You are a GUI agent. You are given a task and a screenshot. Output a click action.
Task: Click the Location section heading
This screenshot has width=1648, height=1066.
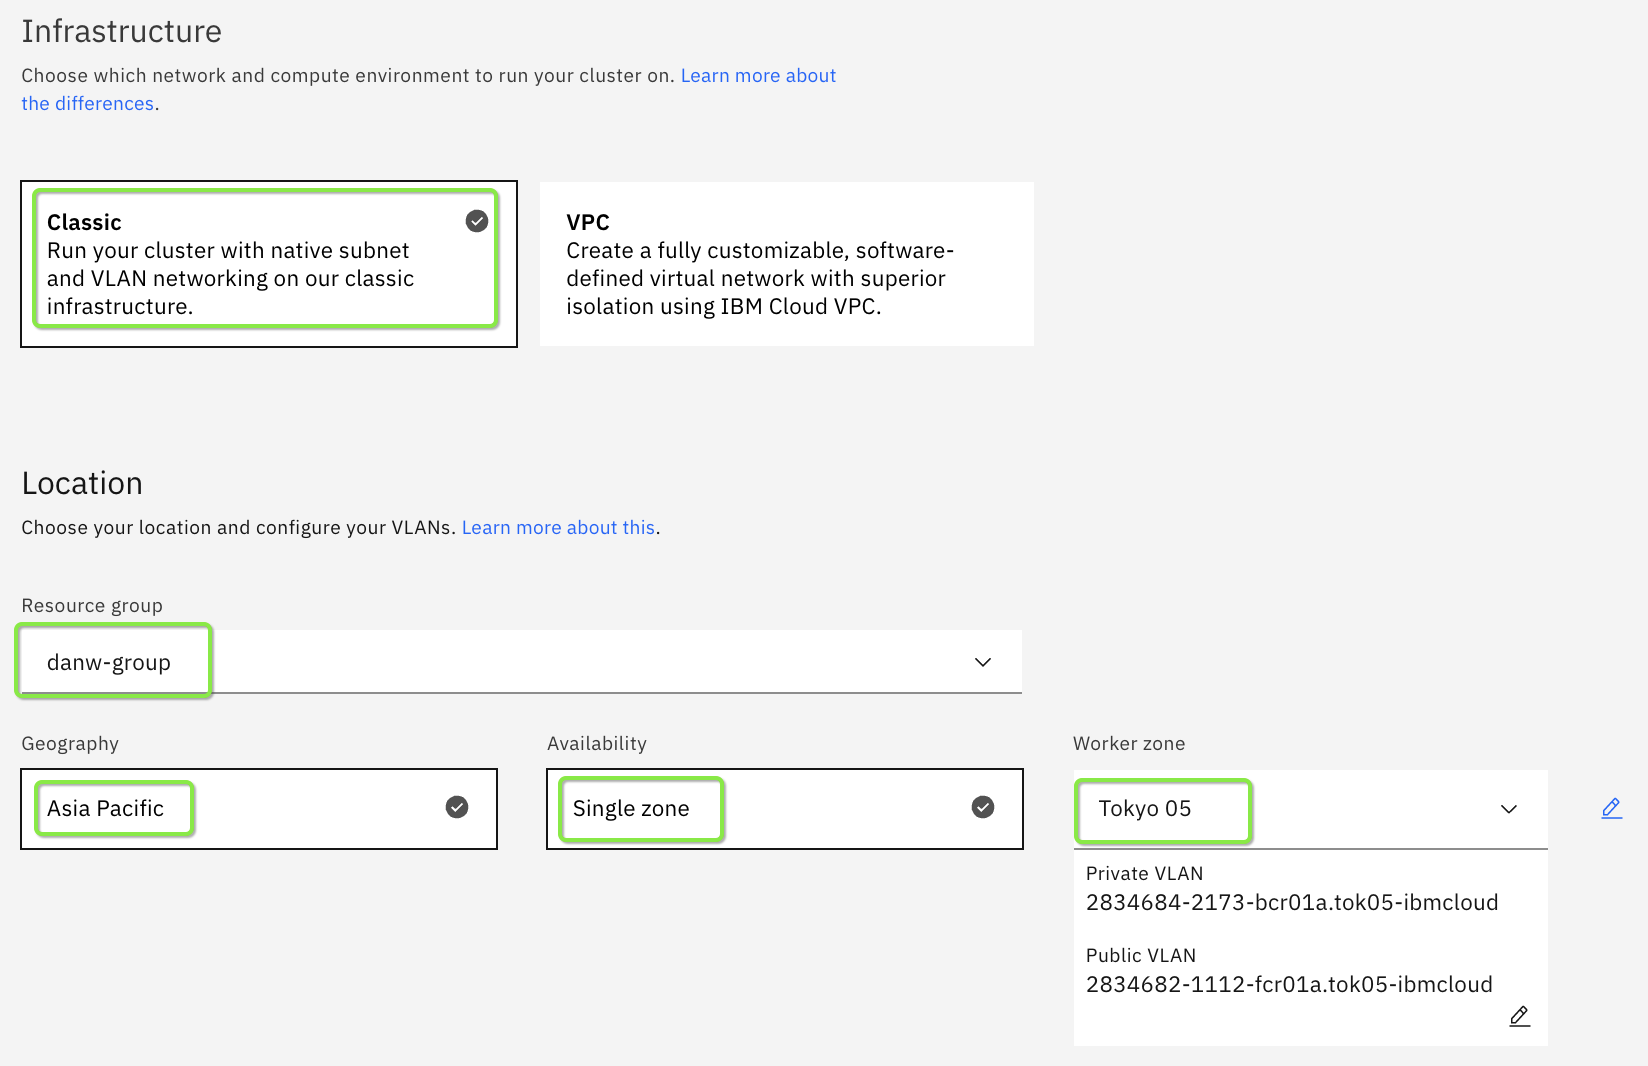pos(82,484)
